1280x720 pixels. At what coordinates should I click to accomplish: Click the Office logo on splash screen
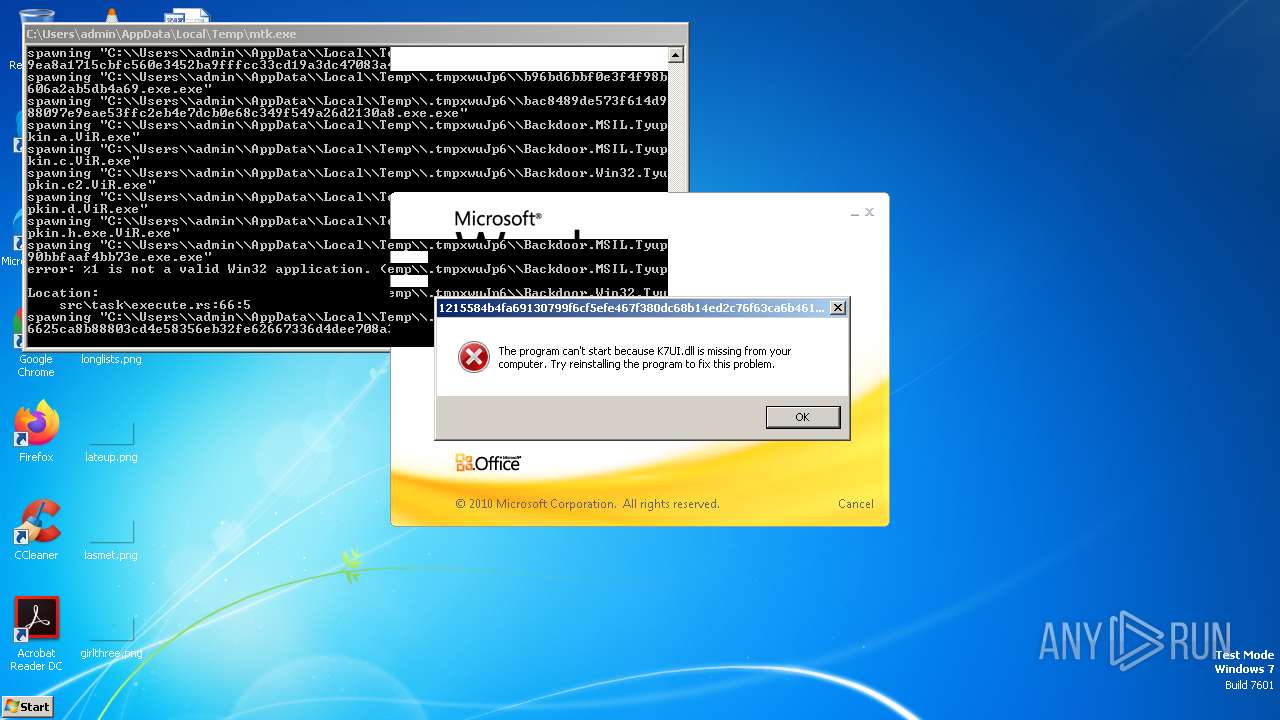(488, 463)
